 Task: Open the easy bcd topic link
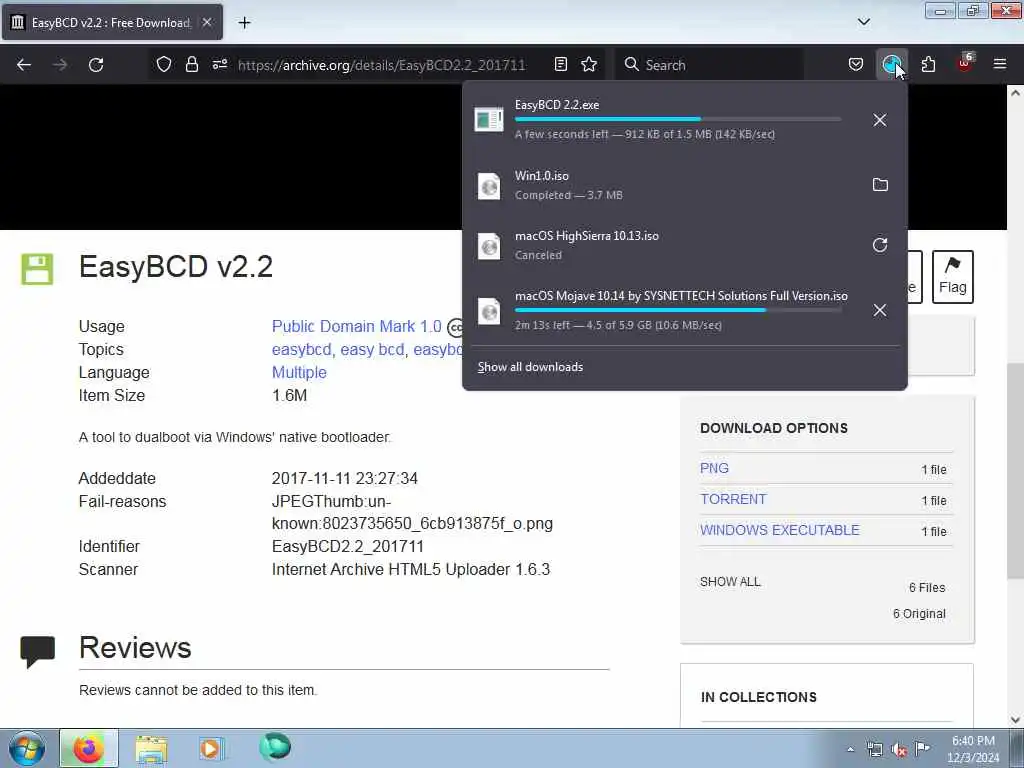point(372,349)
